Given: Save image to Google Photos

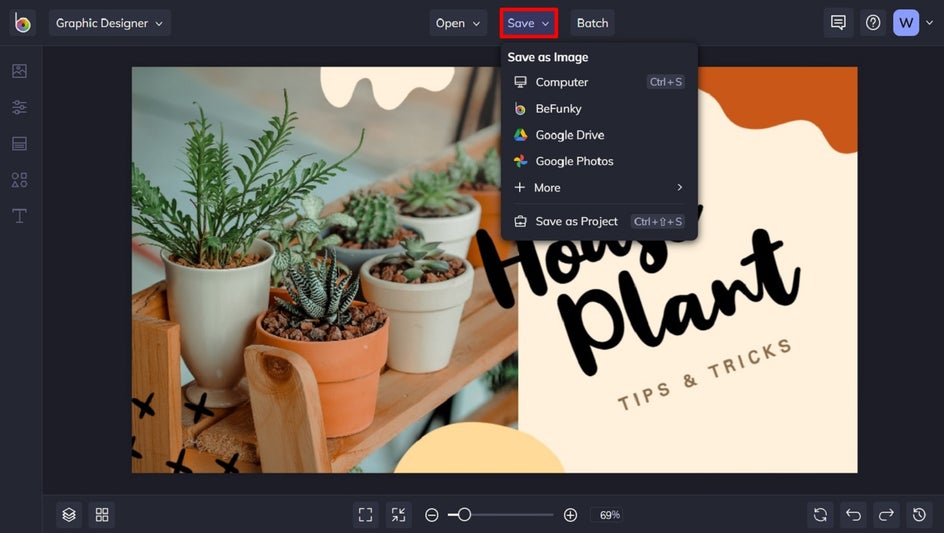Looking at the screenshot, I should tap(599, 161).
